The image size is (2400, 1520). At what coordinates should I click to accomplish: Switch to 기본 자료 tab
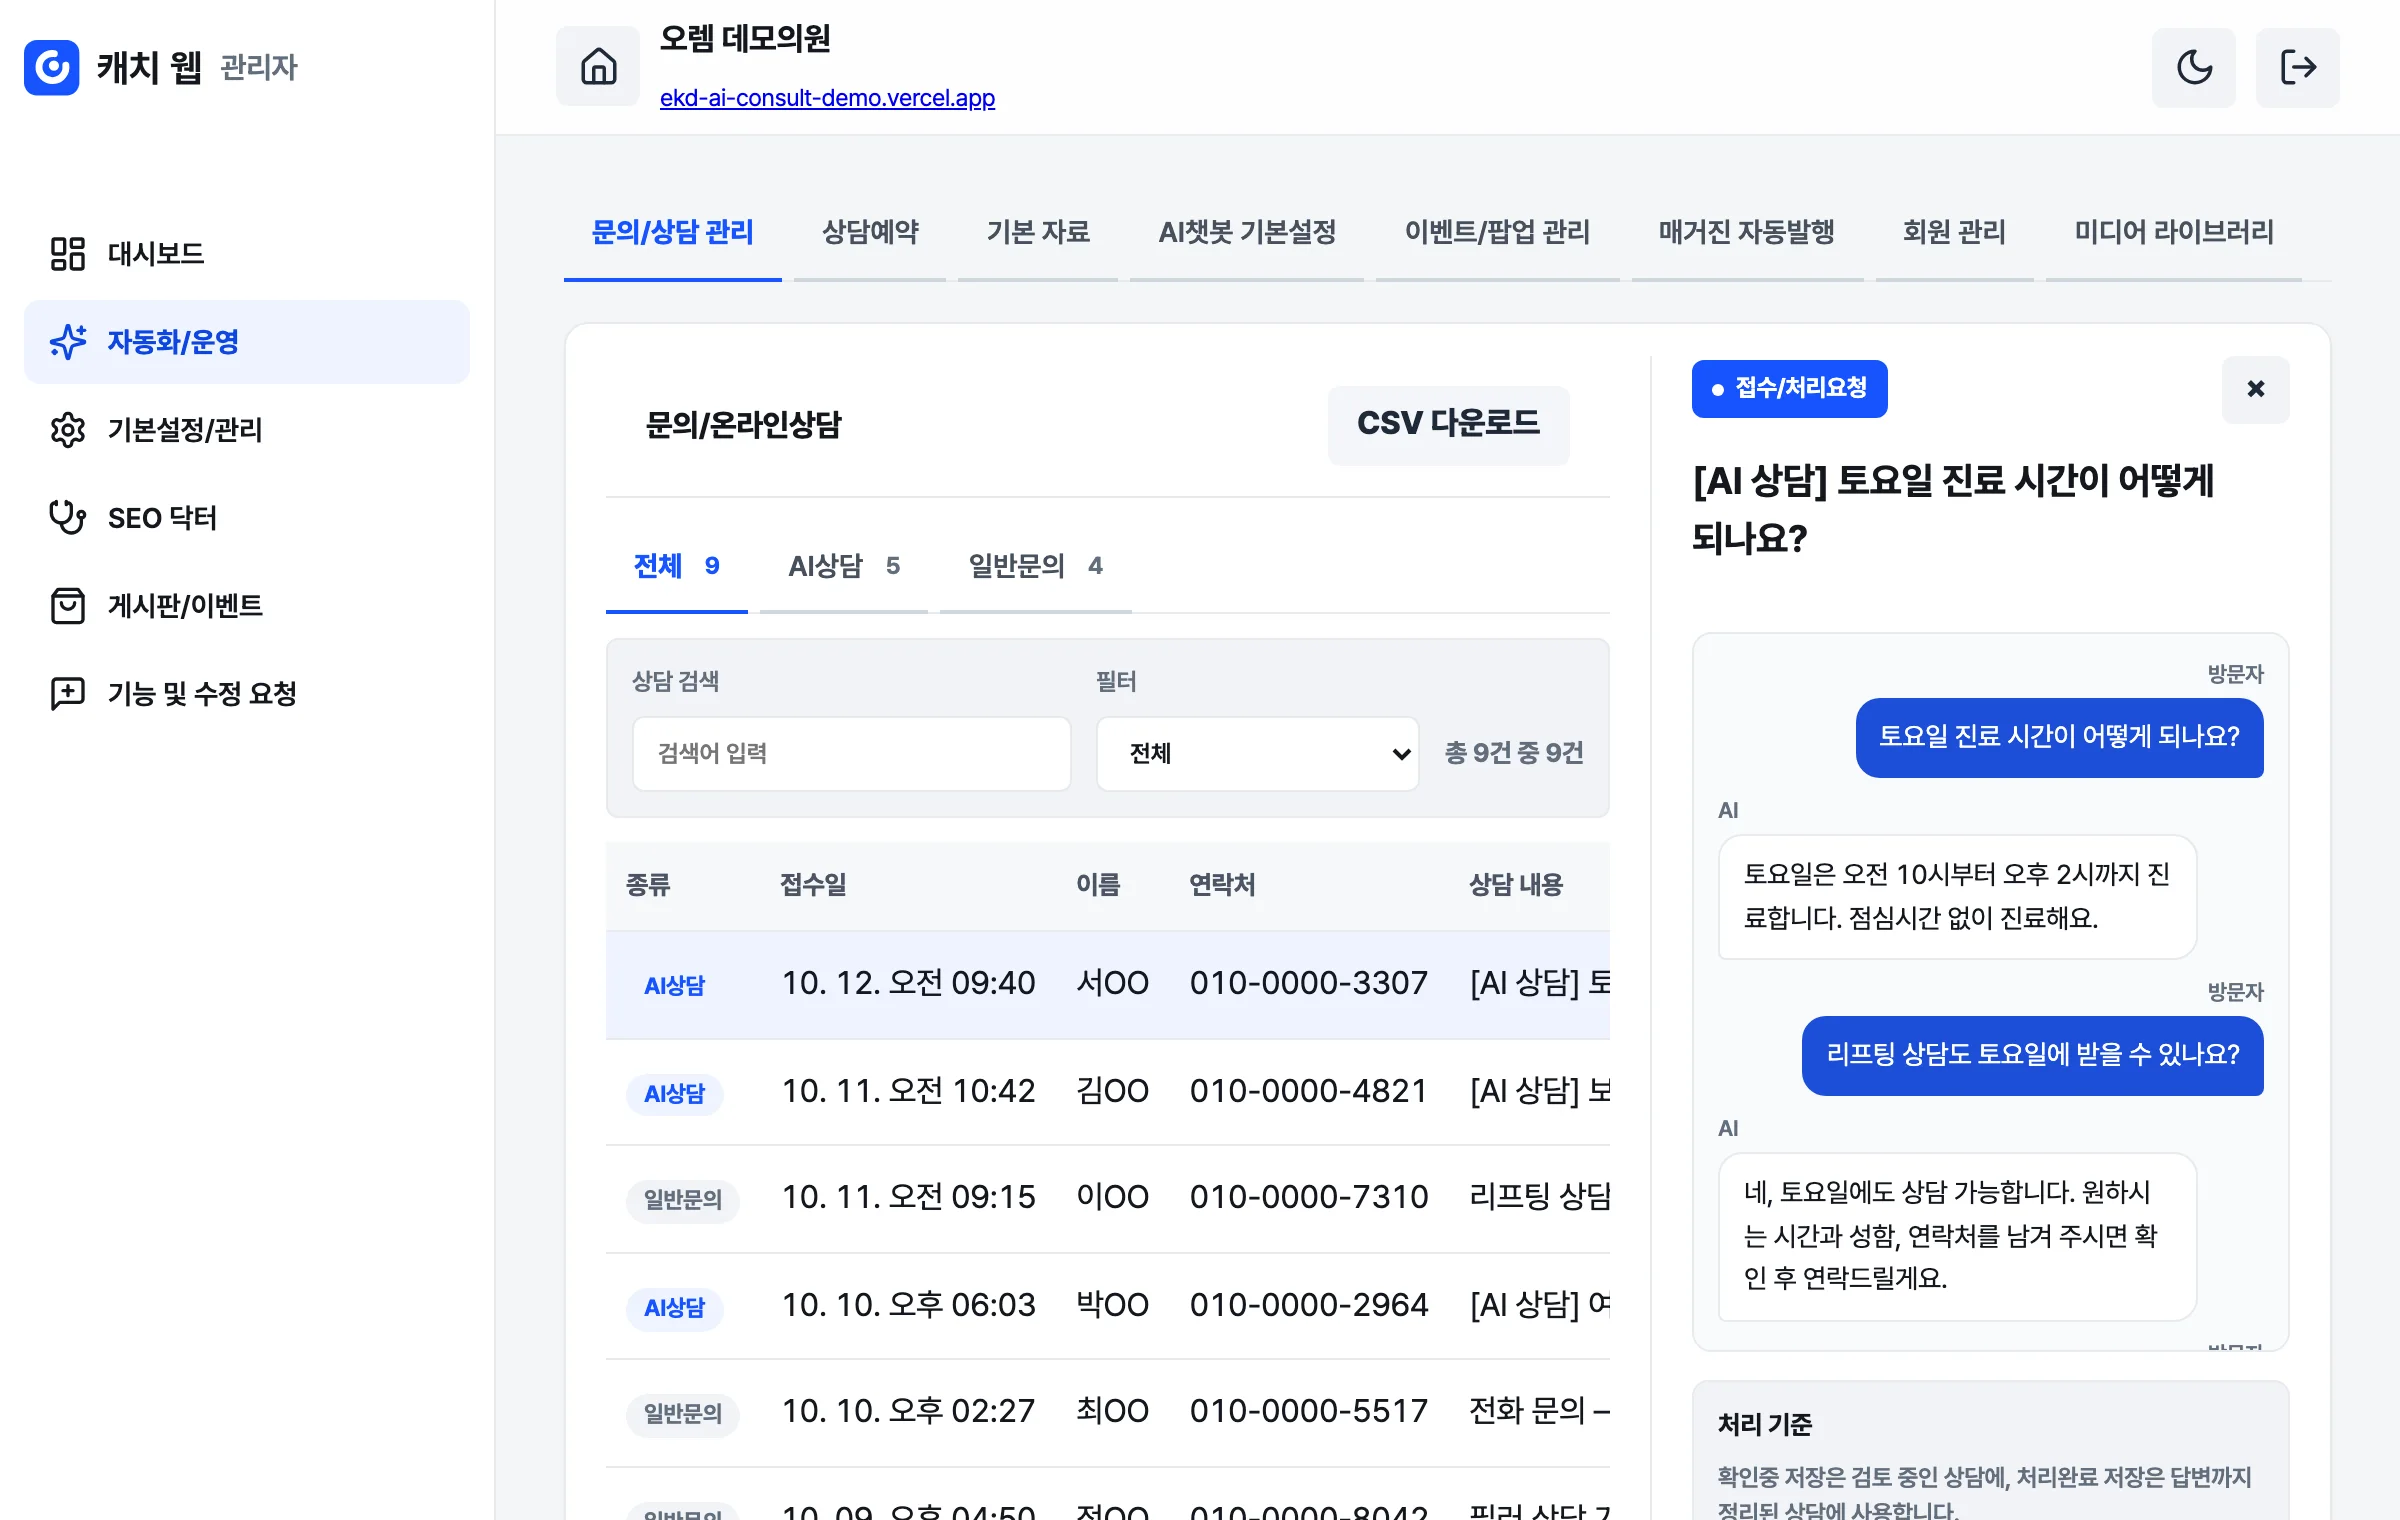pyautogui.click(x=1038, y=232)
